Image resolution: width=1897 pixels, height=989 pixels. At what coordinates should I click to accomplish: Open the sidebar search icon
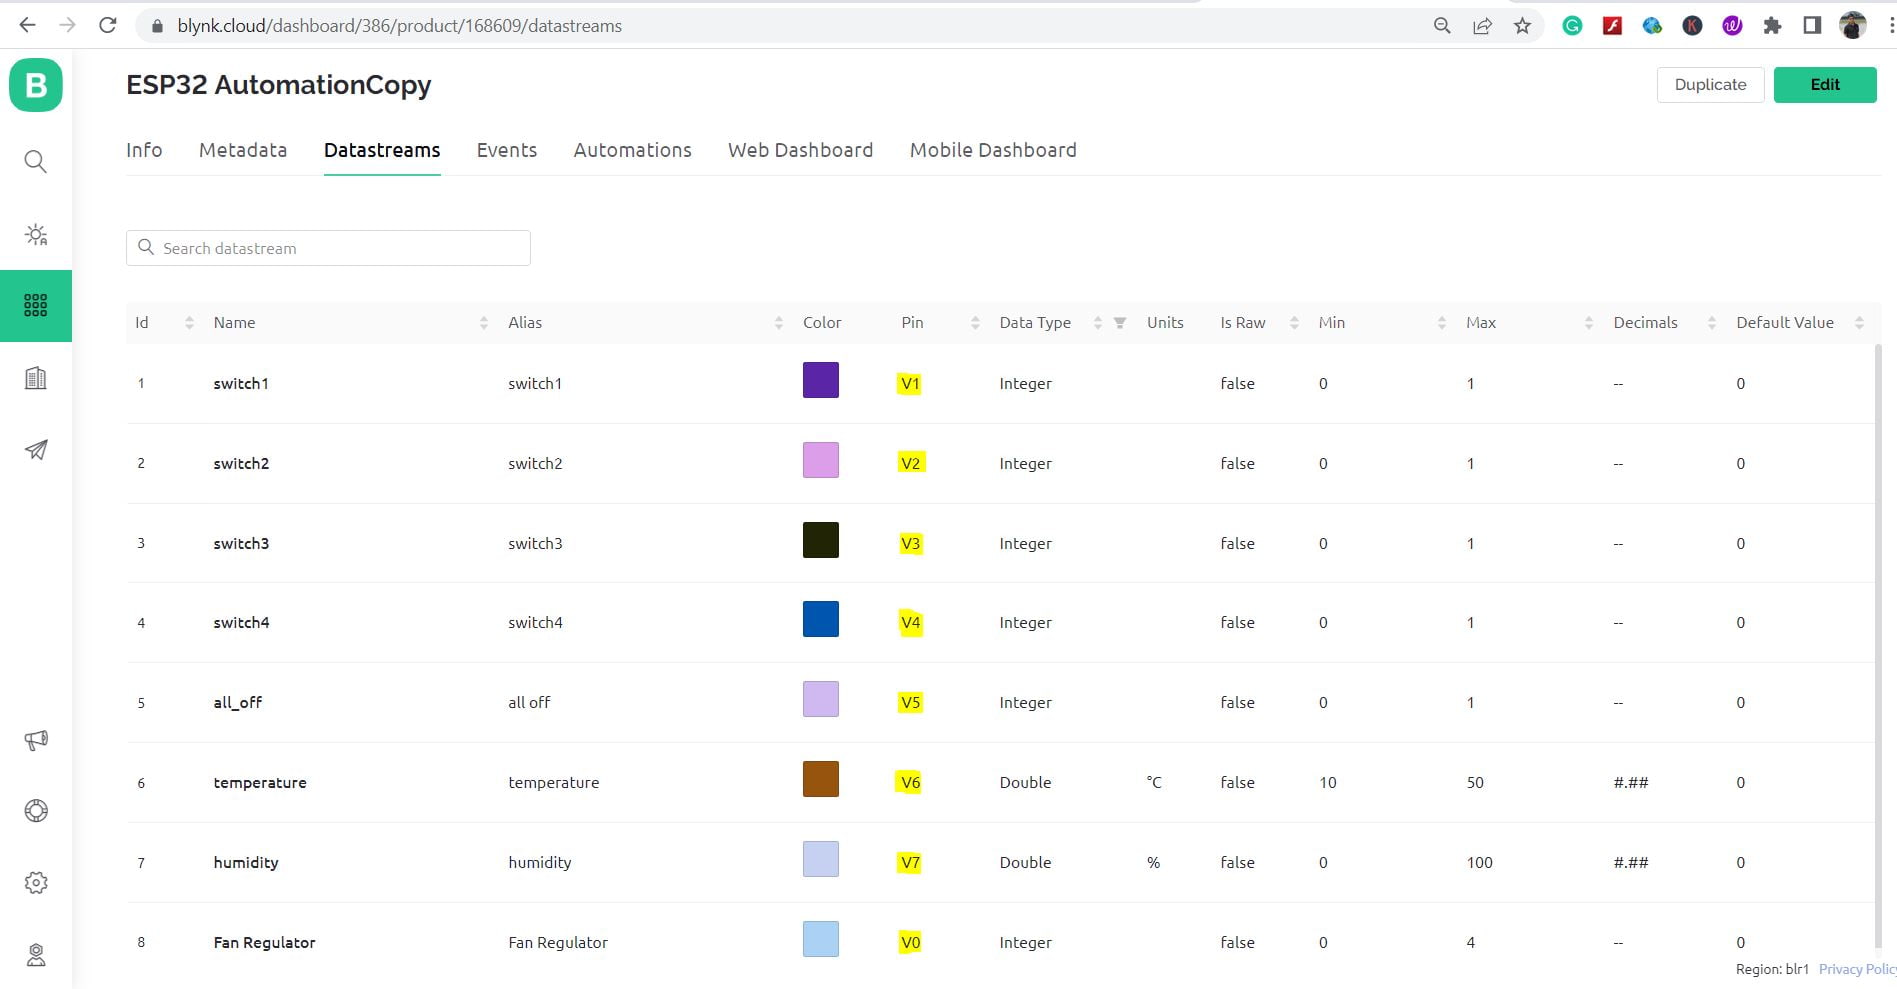pyautogui.click(x=36, y=162)
